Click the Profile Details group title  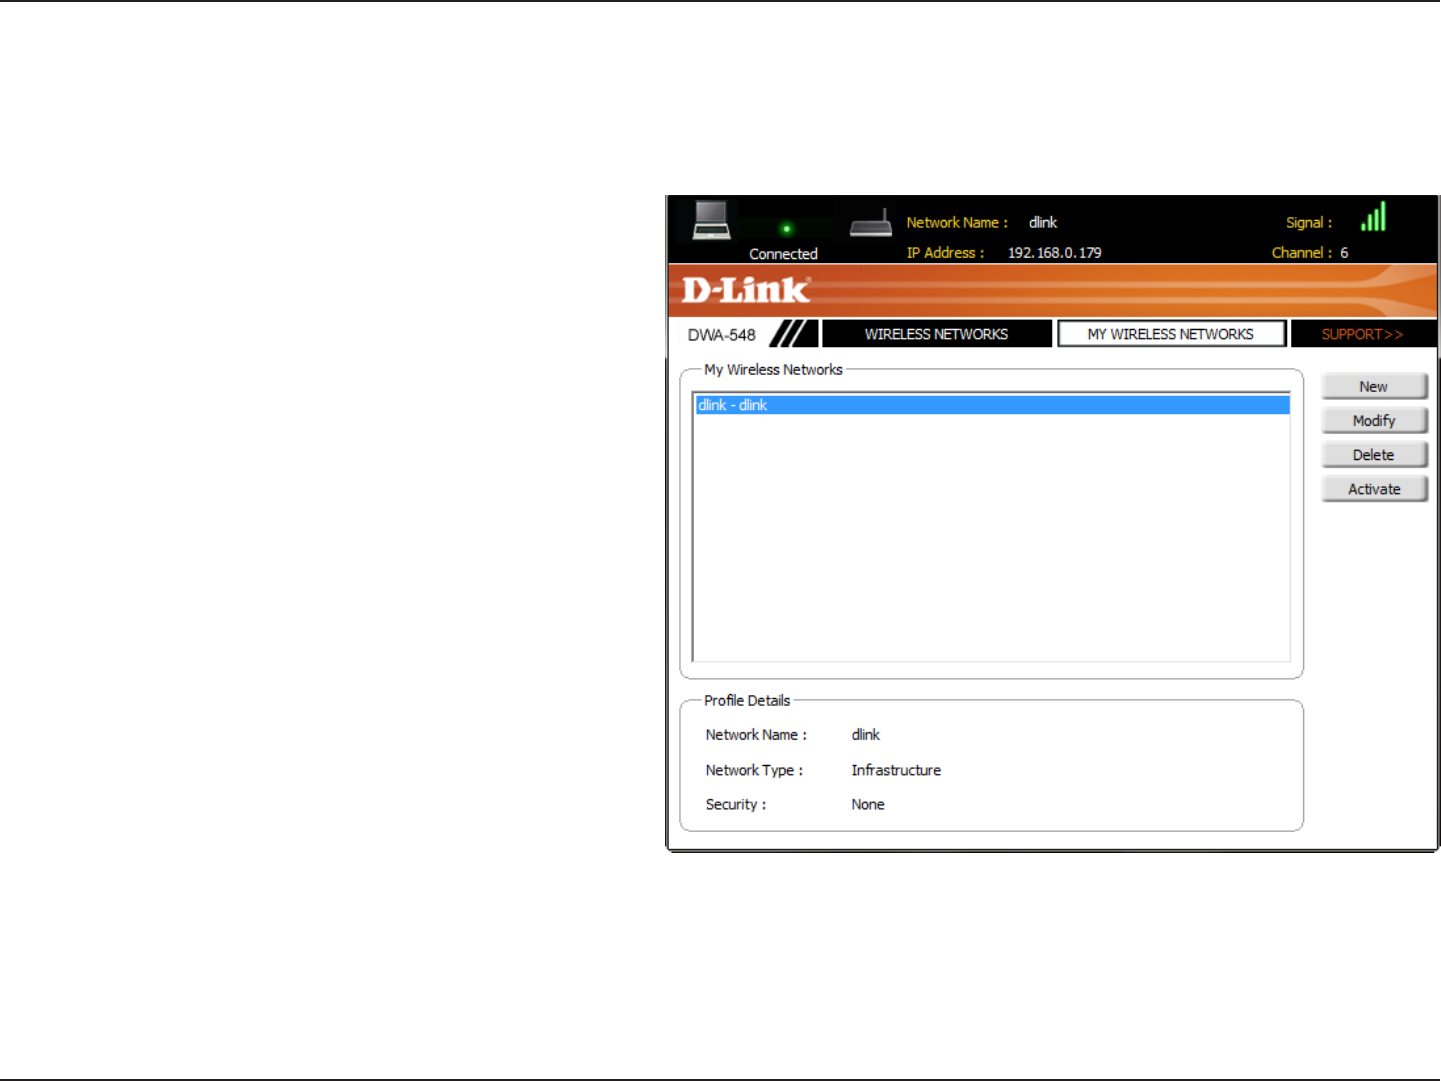(x=747, y=700)
